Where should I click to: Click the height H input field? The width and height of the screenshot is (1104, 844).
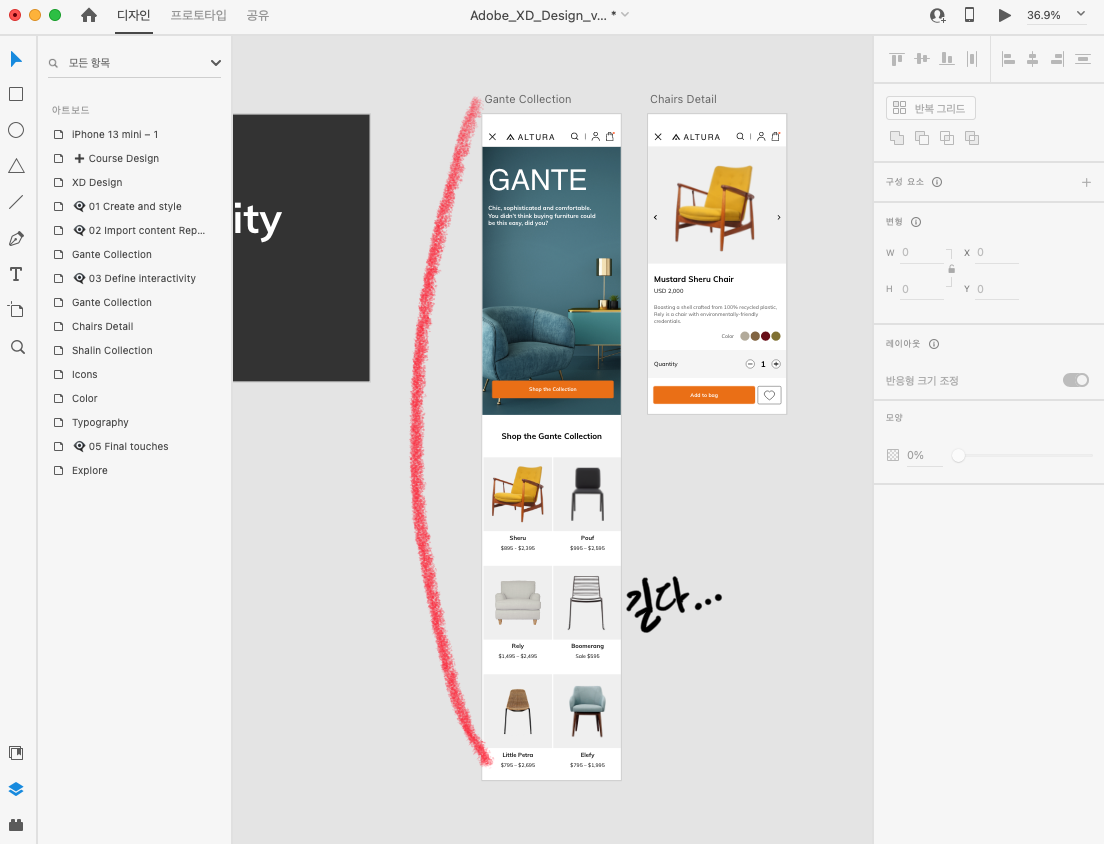pos(922,289)
